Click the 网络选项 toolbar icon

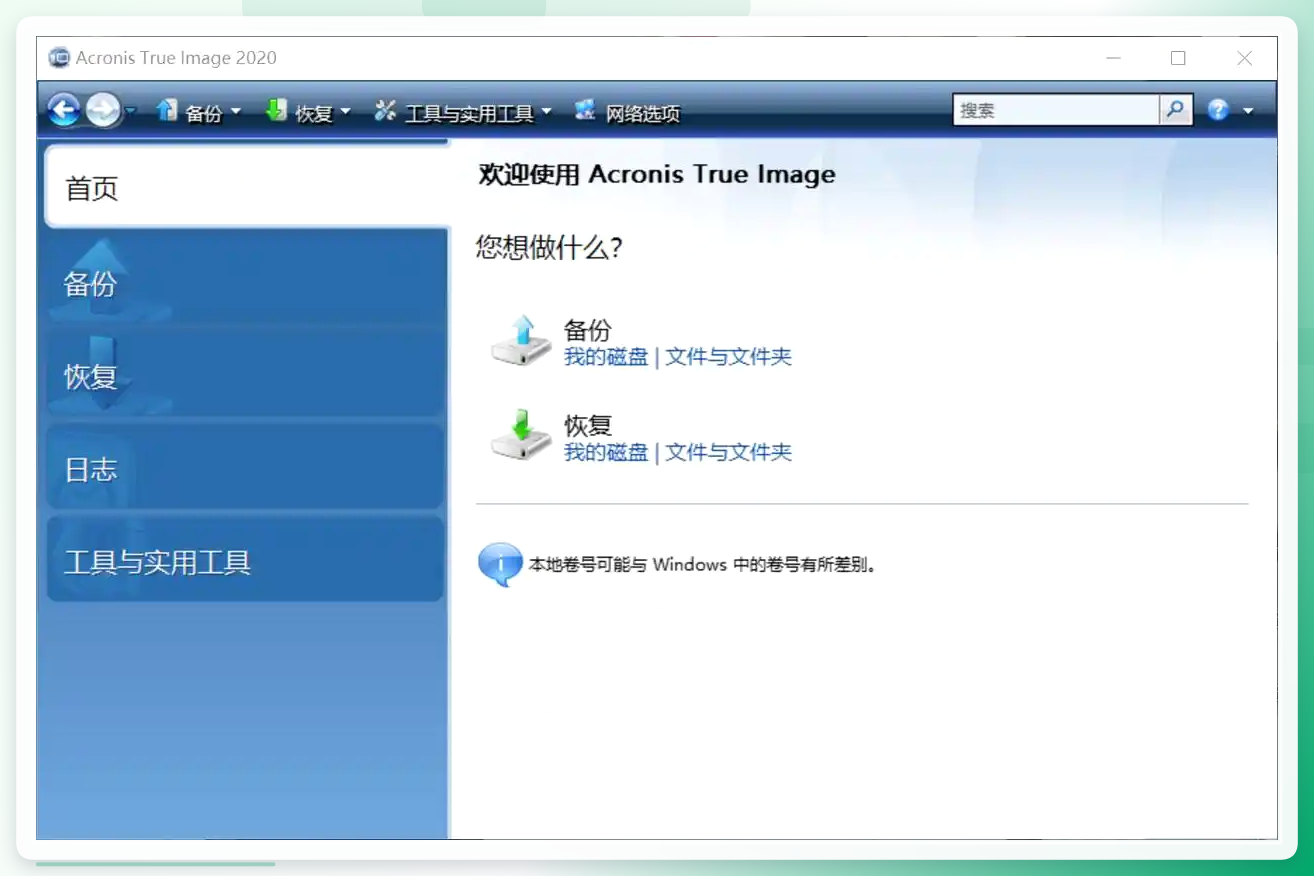point(585,111)
